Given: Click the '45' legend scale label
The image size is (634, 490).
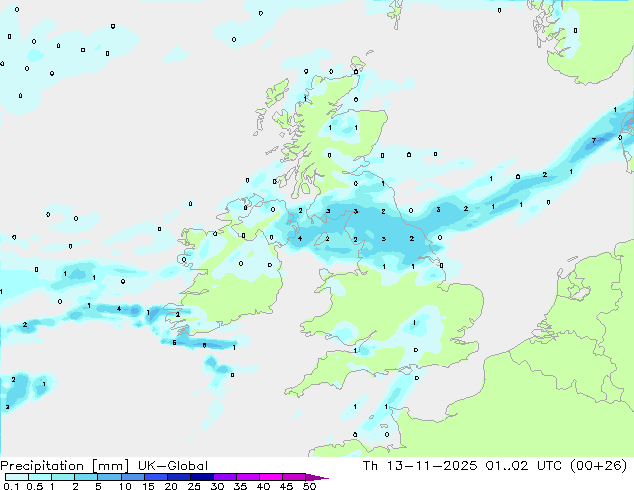Looking at the screenshot, I should click(x=286, y=486).
